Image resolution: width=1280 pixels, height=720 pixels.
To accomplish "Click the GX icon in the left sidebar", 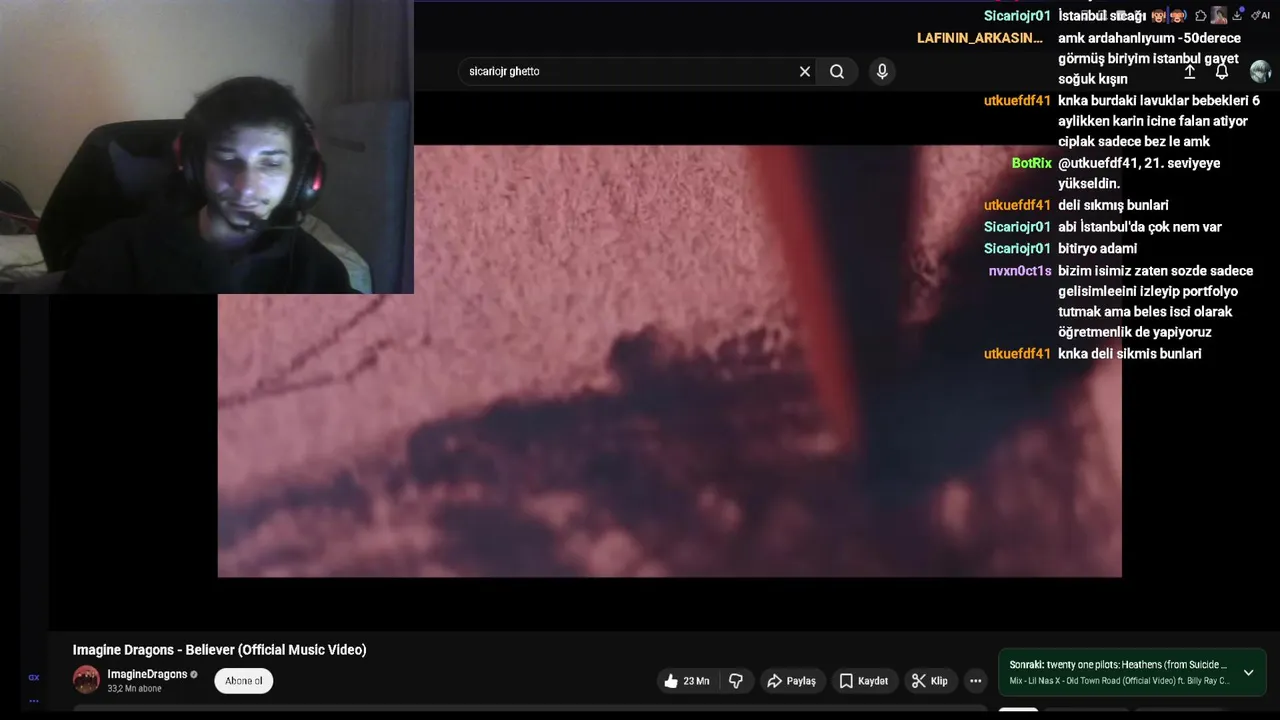I will click(34, 677).
